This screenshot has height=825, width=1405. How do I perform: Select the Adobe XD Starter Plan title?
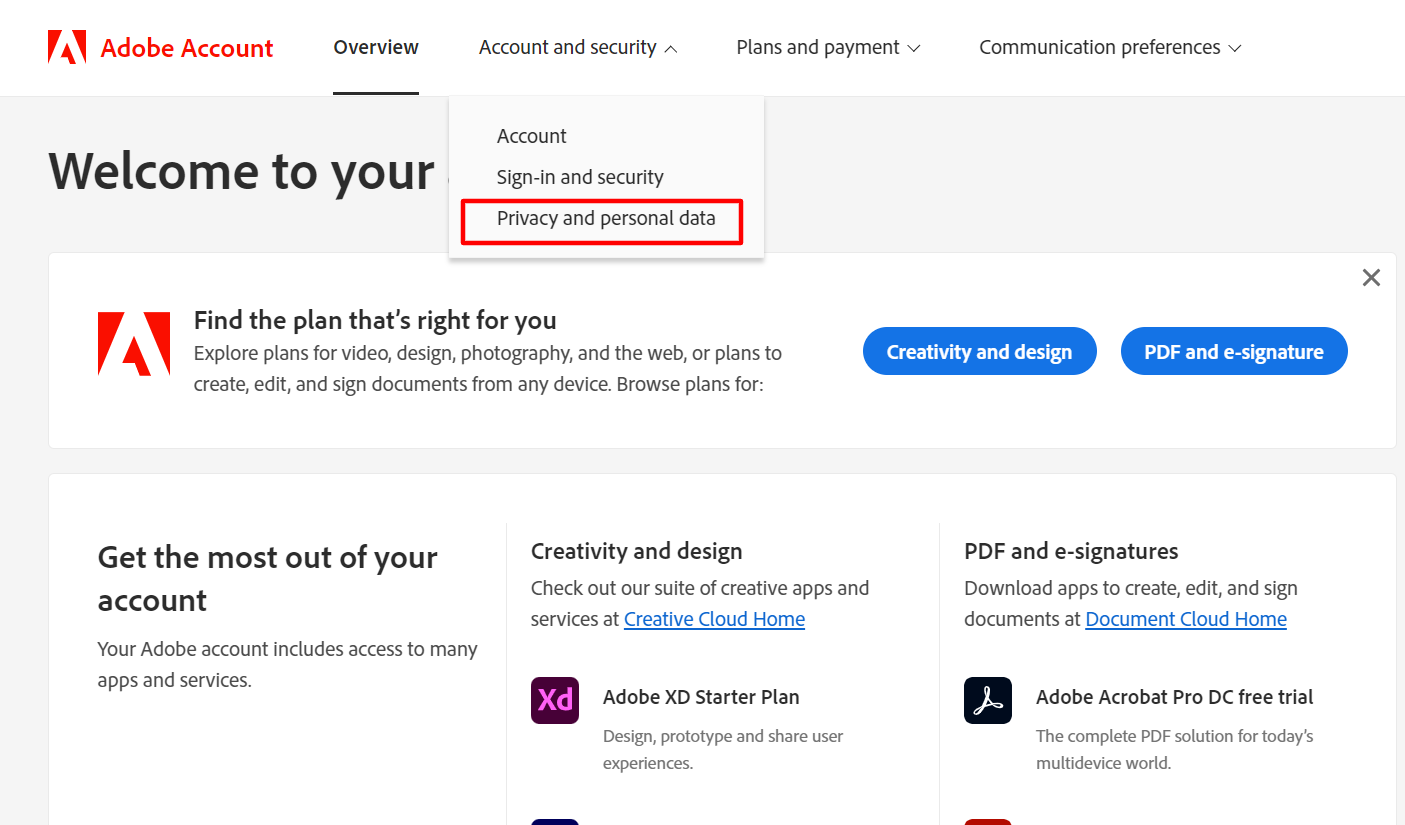[701, 697]
